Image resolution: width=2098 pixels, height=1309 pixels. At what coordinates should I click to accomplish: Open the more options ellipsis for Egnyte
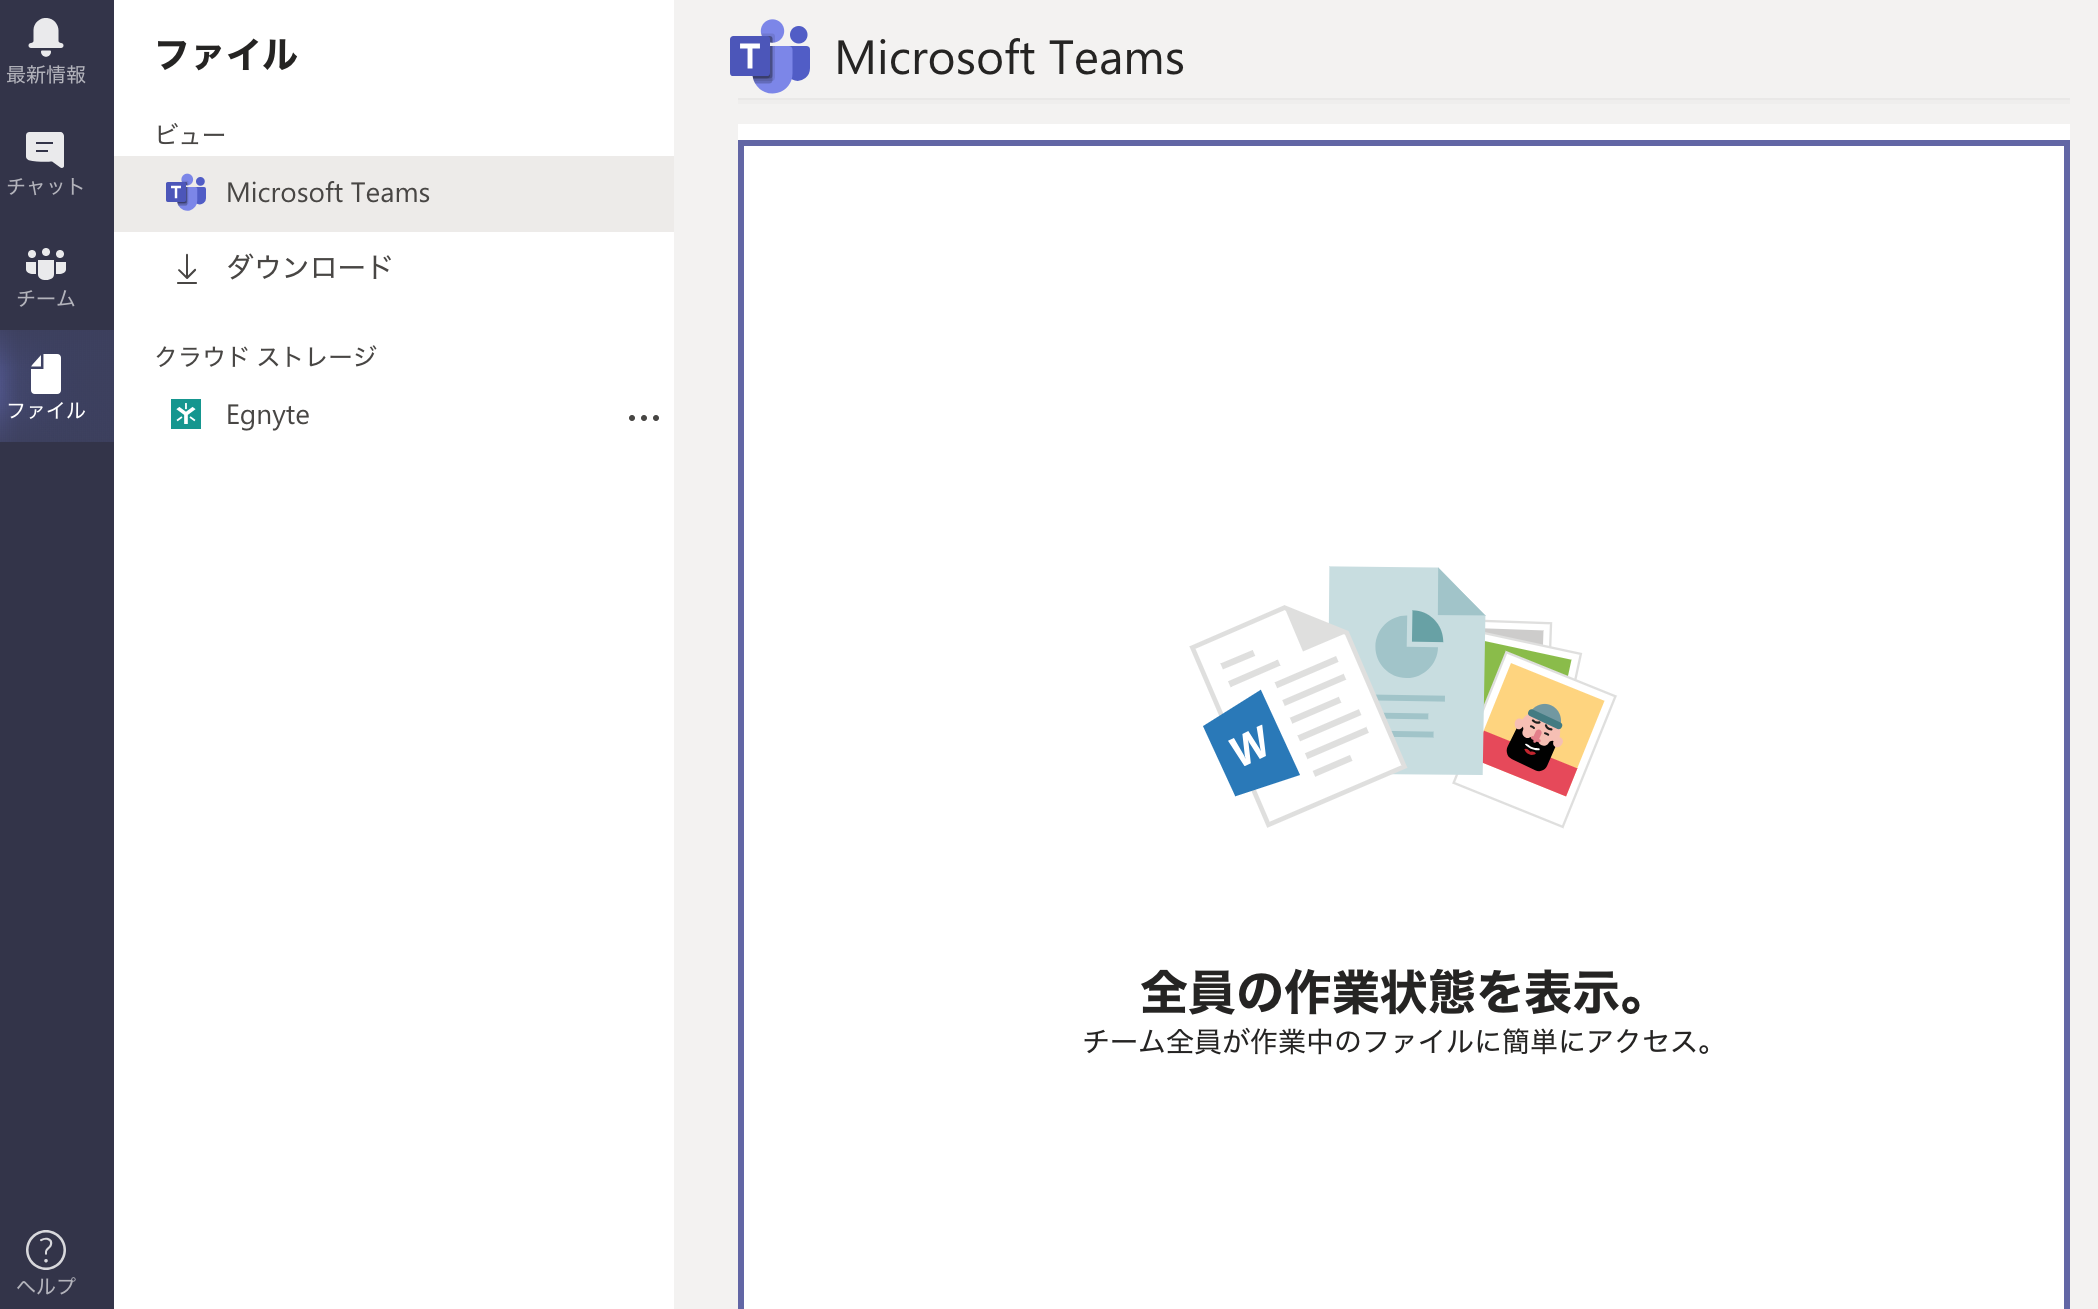pyautogui.click(x=644, y=418)
